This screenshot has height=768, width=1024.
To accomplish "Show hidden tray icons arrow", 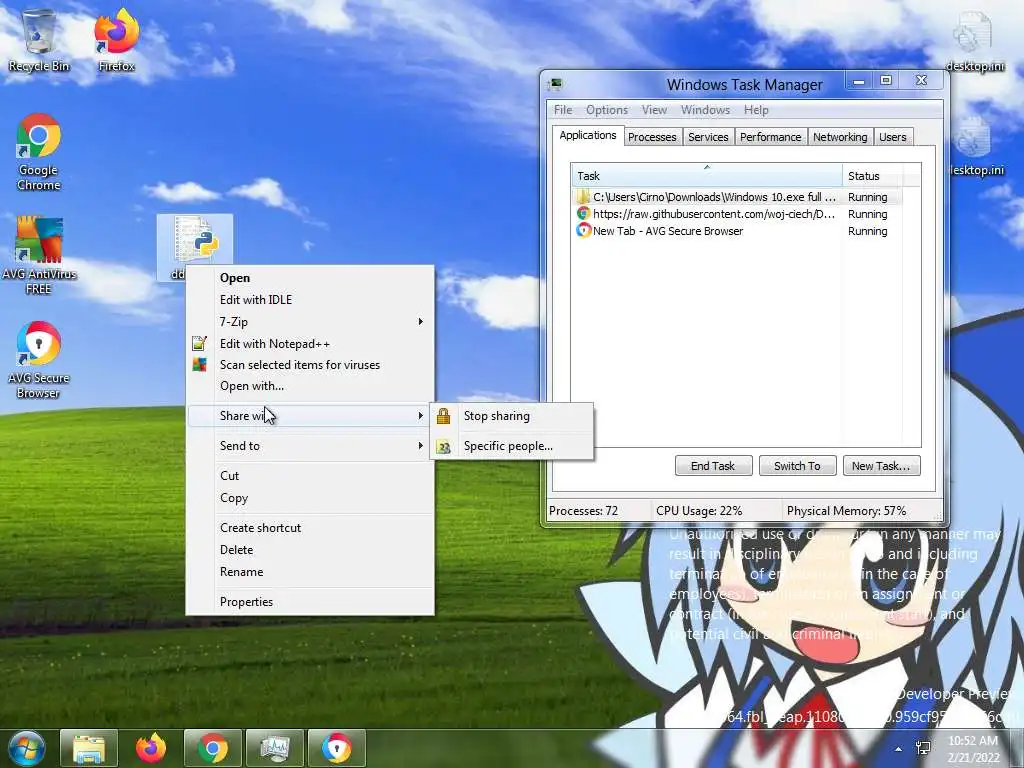I will [899, 749].
